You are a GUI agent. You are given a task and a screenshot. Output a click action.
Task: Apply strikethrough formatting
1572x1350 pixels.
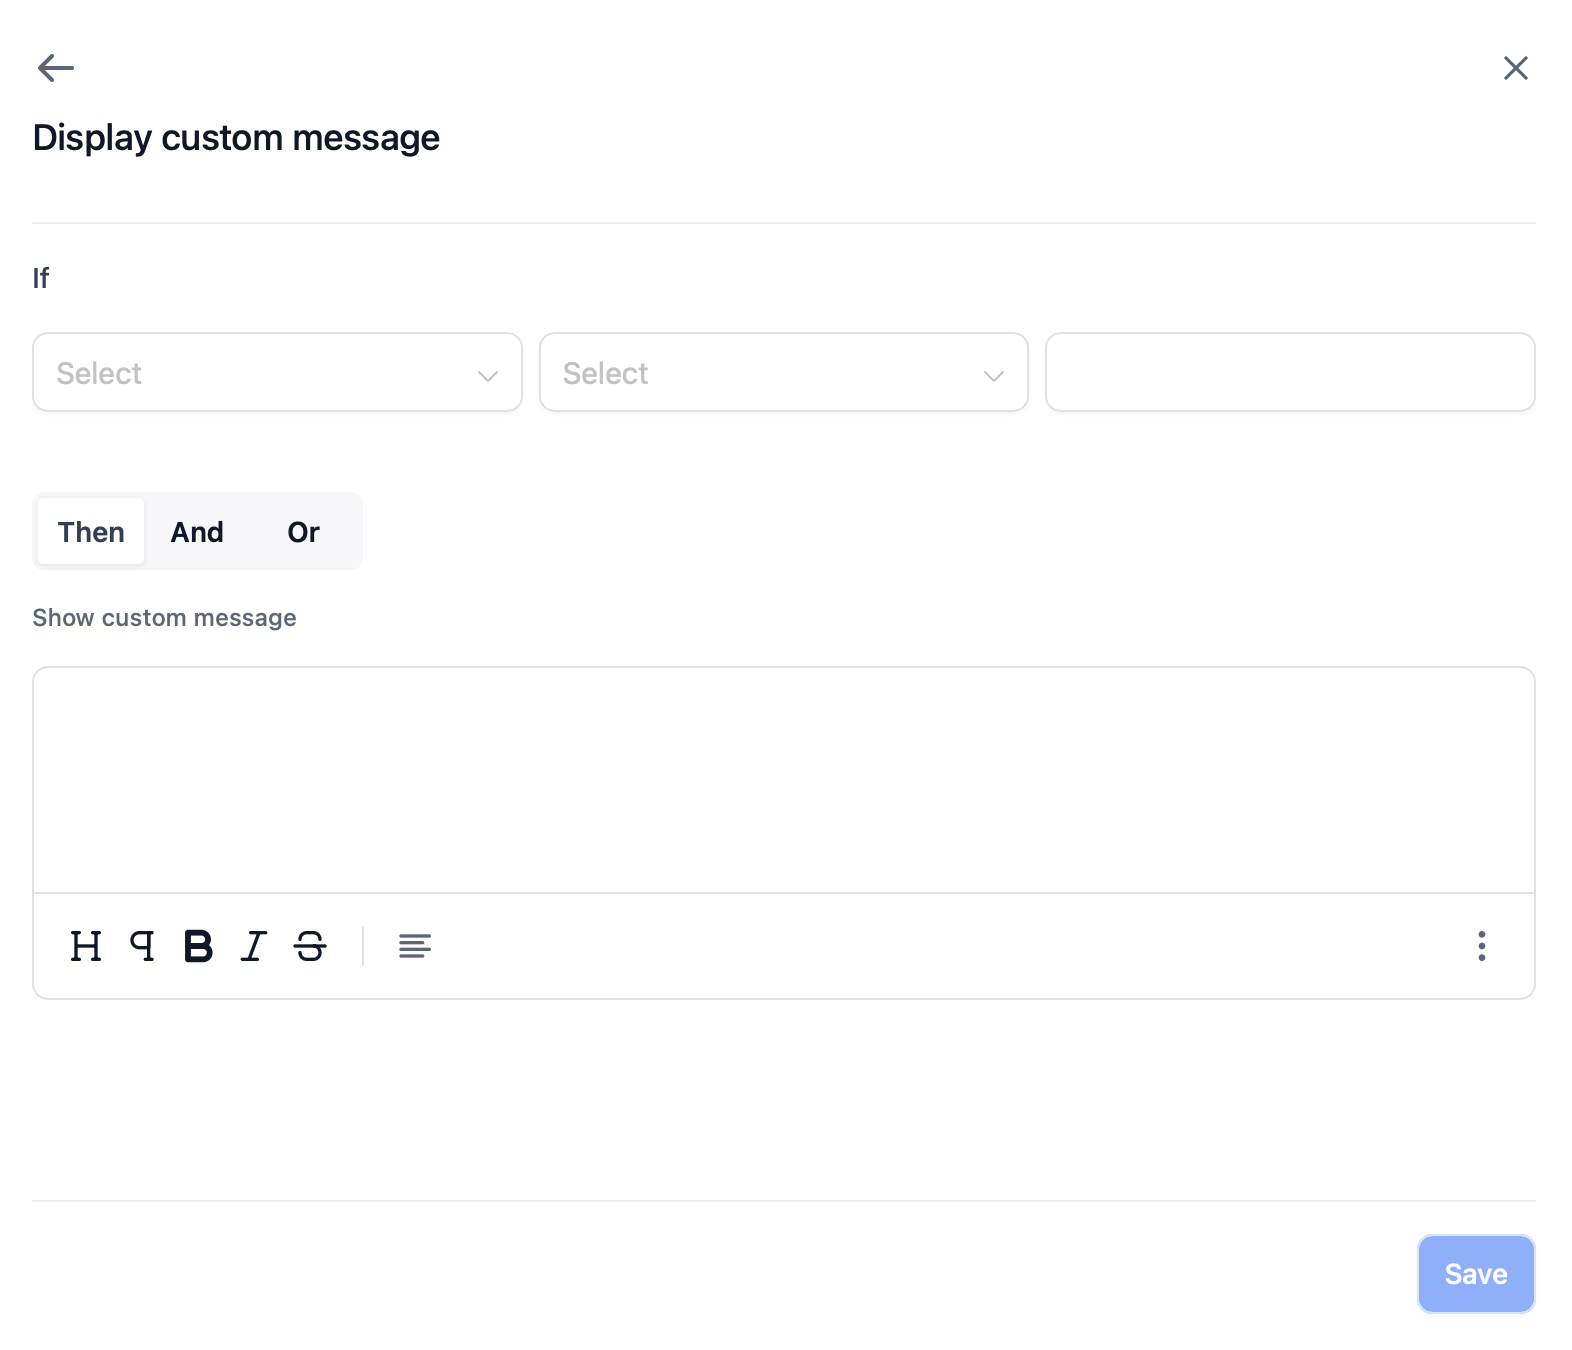(310, 946)
